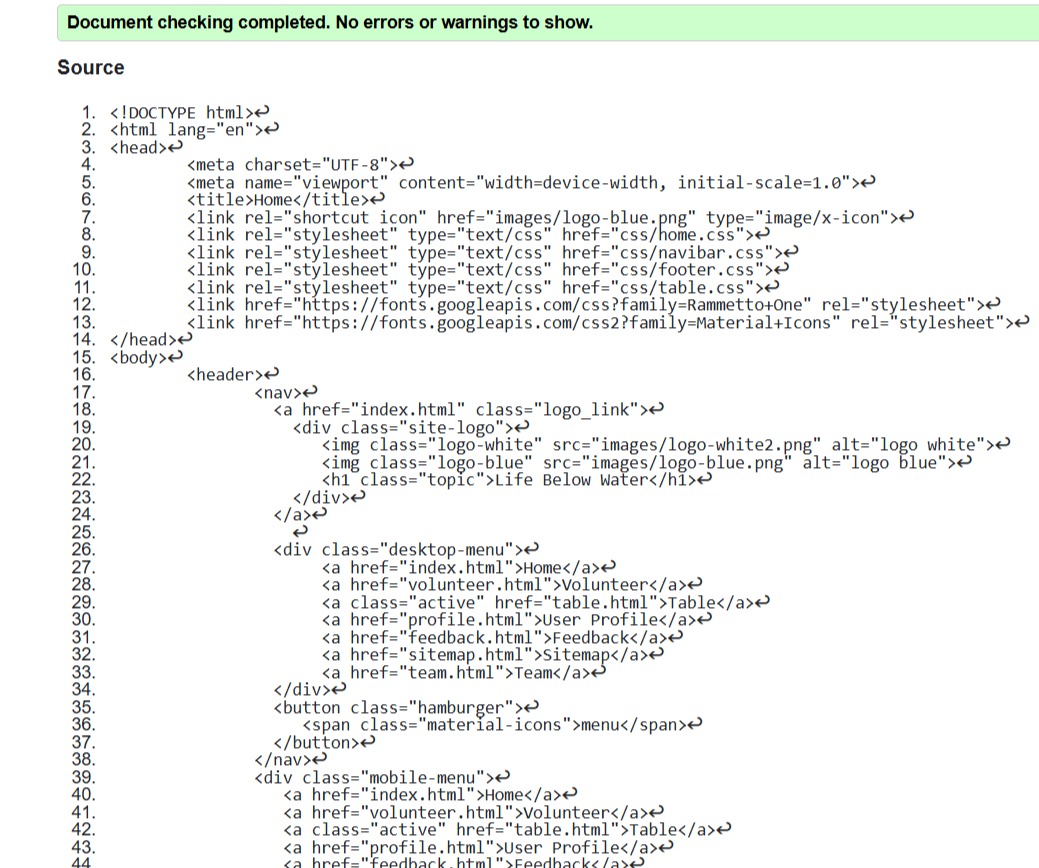Click the html lang="en" tag
Viewport: 1039px width, 868px height.
[x=188, y=130]
